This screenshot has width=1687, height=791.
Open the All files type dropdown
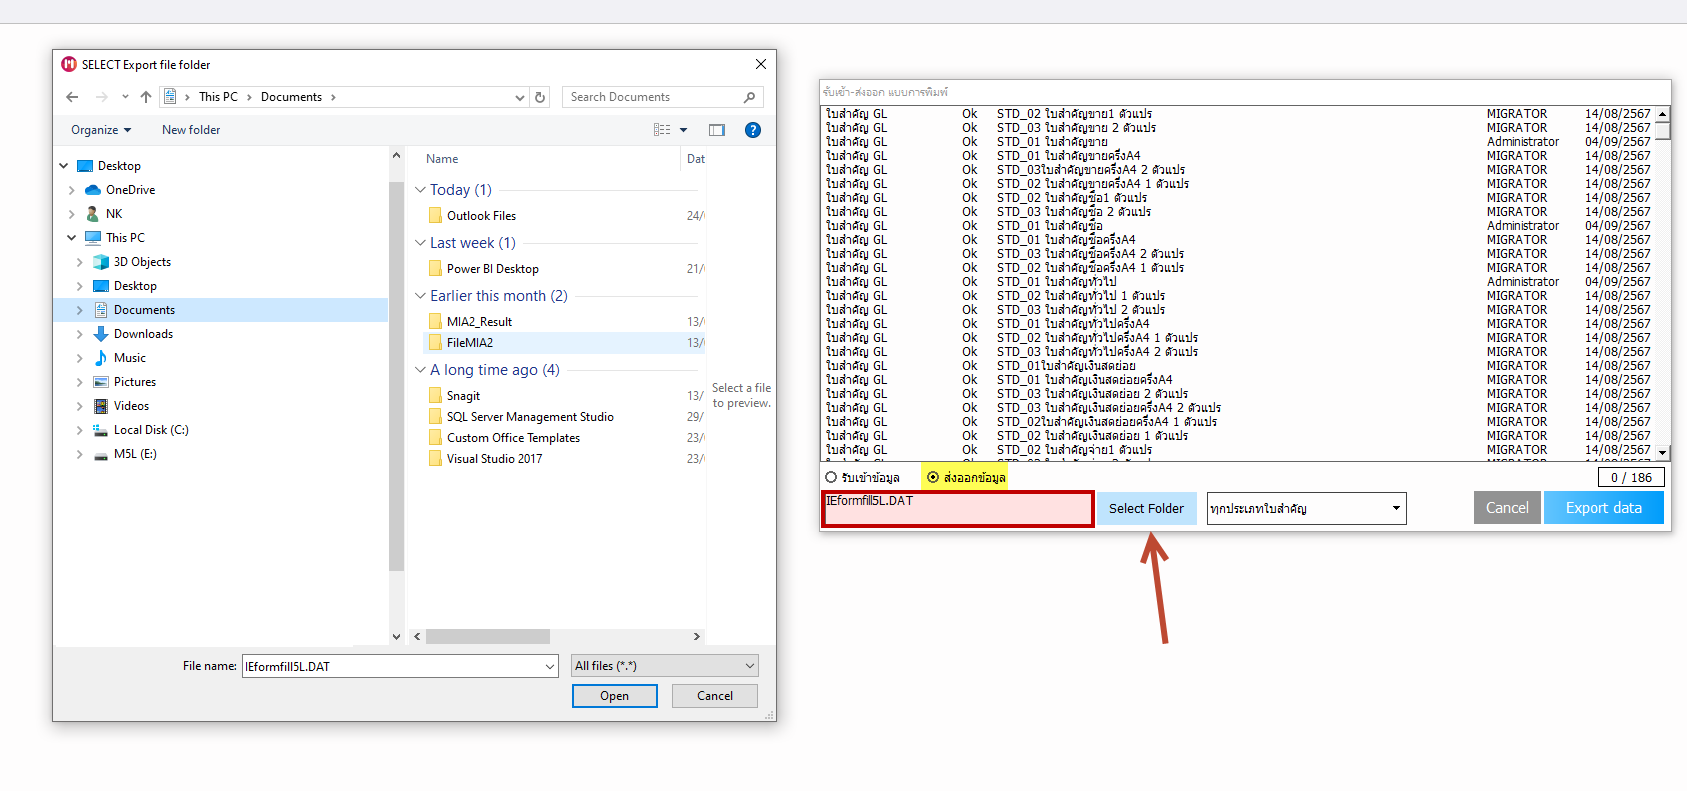click(664, 666)
